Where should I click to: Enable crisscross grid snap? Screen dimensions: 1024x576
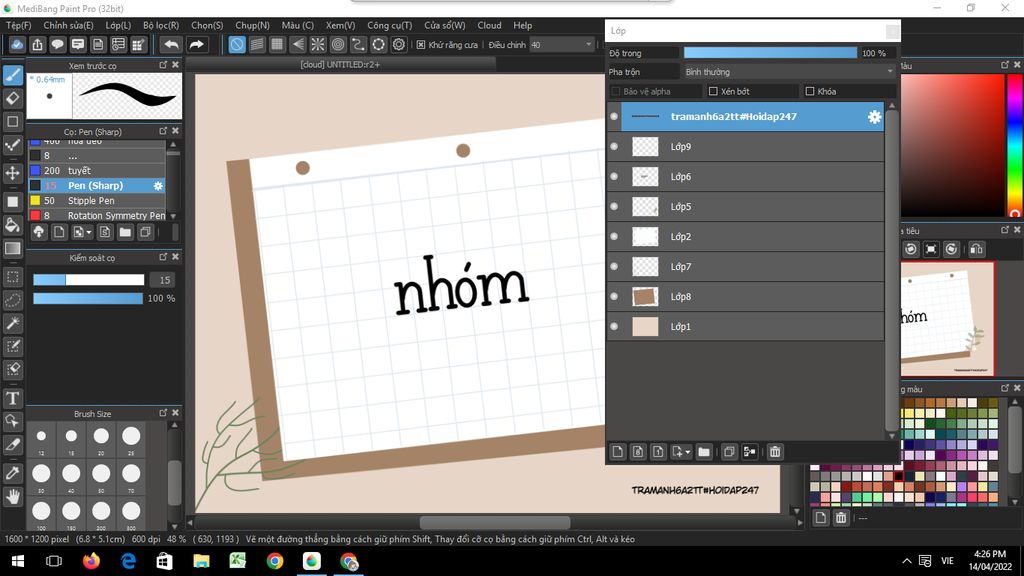coord(278,44)
